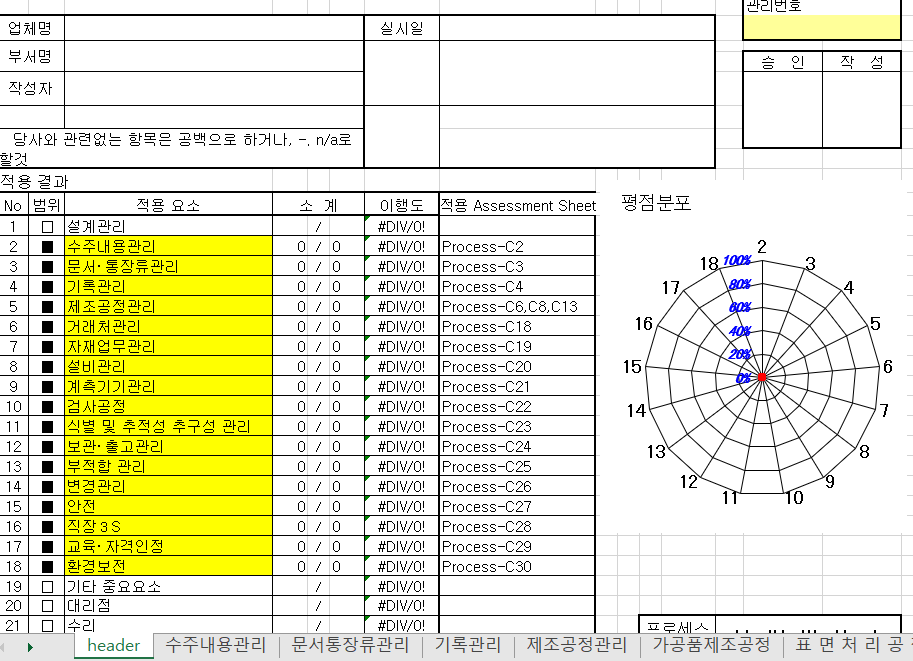Select the 부적합 관리 link cell
The image size is (913, 661).
(168, 466)
